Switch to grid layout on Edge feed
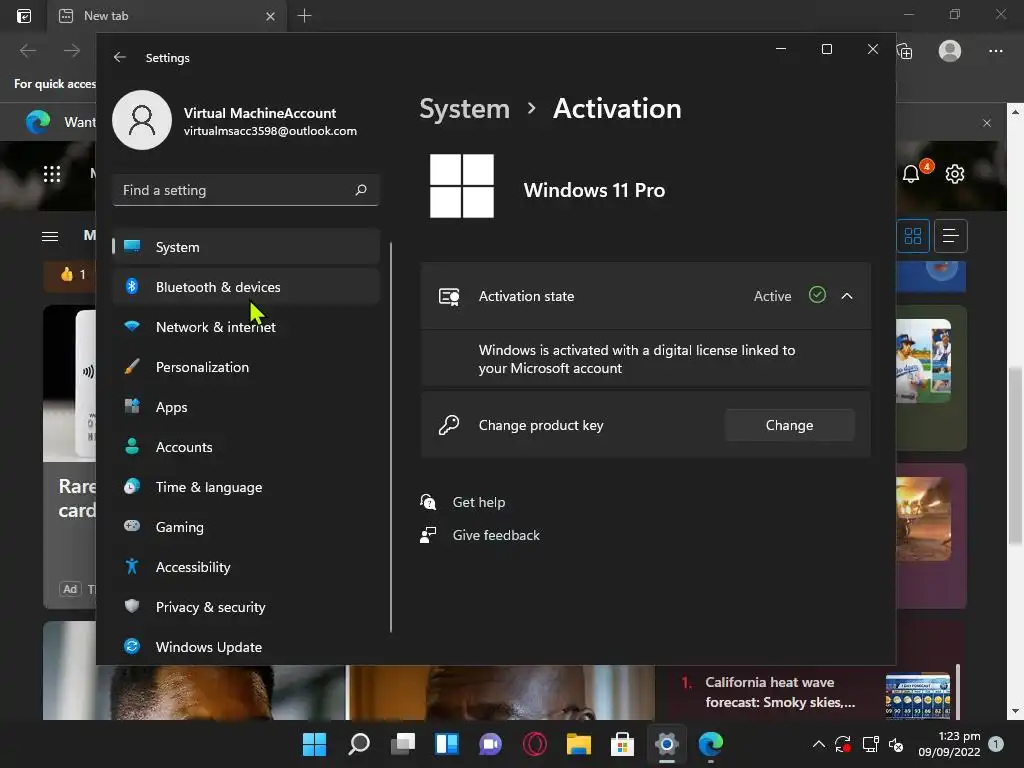Image resolution: width=1024 pixels, height=768 pixels. click(913, 236)
